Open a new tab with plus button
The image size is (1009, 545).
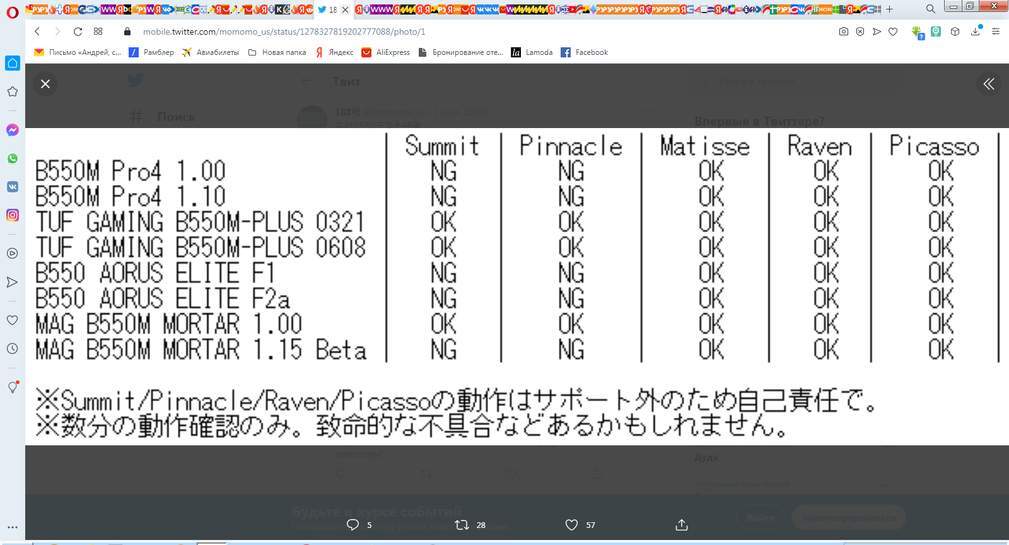tap(889, 9)
